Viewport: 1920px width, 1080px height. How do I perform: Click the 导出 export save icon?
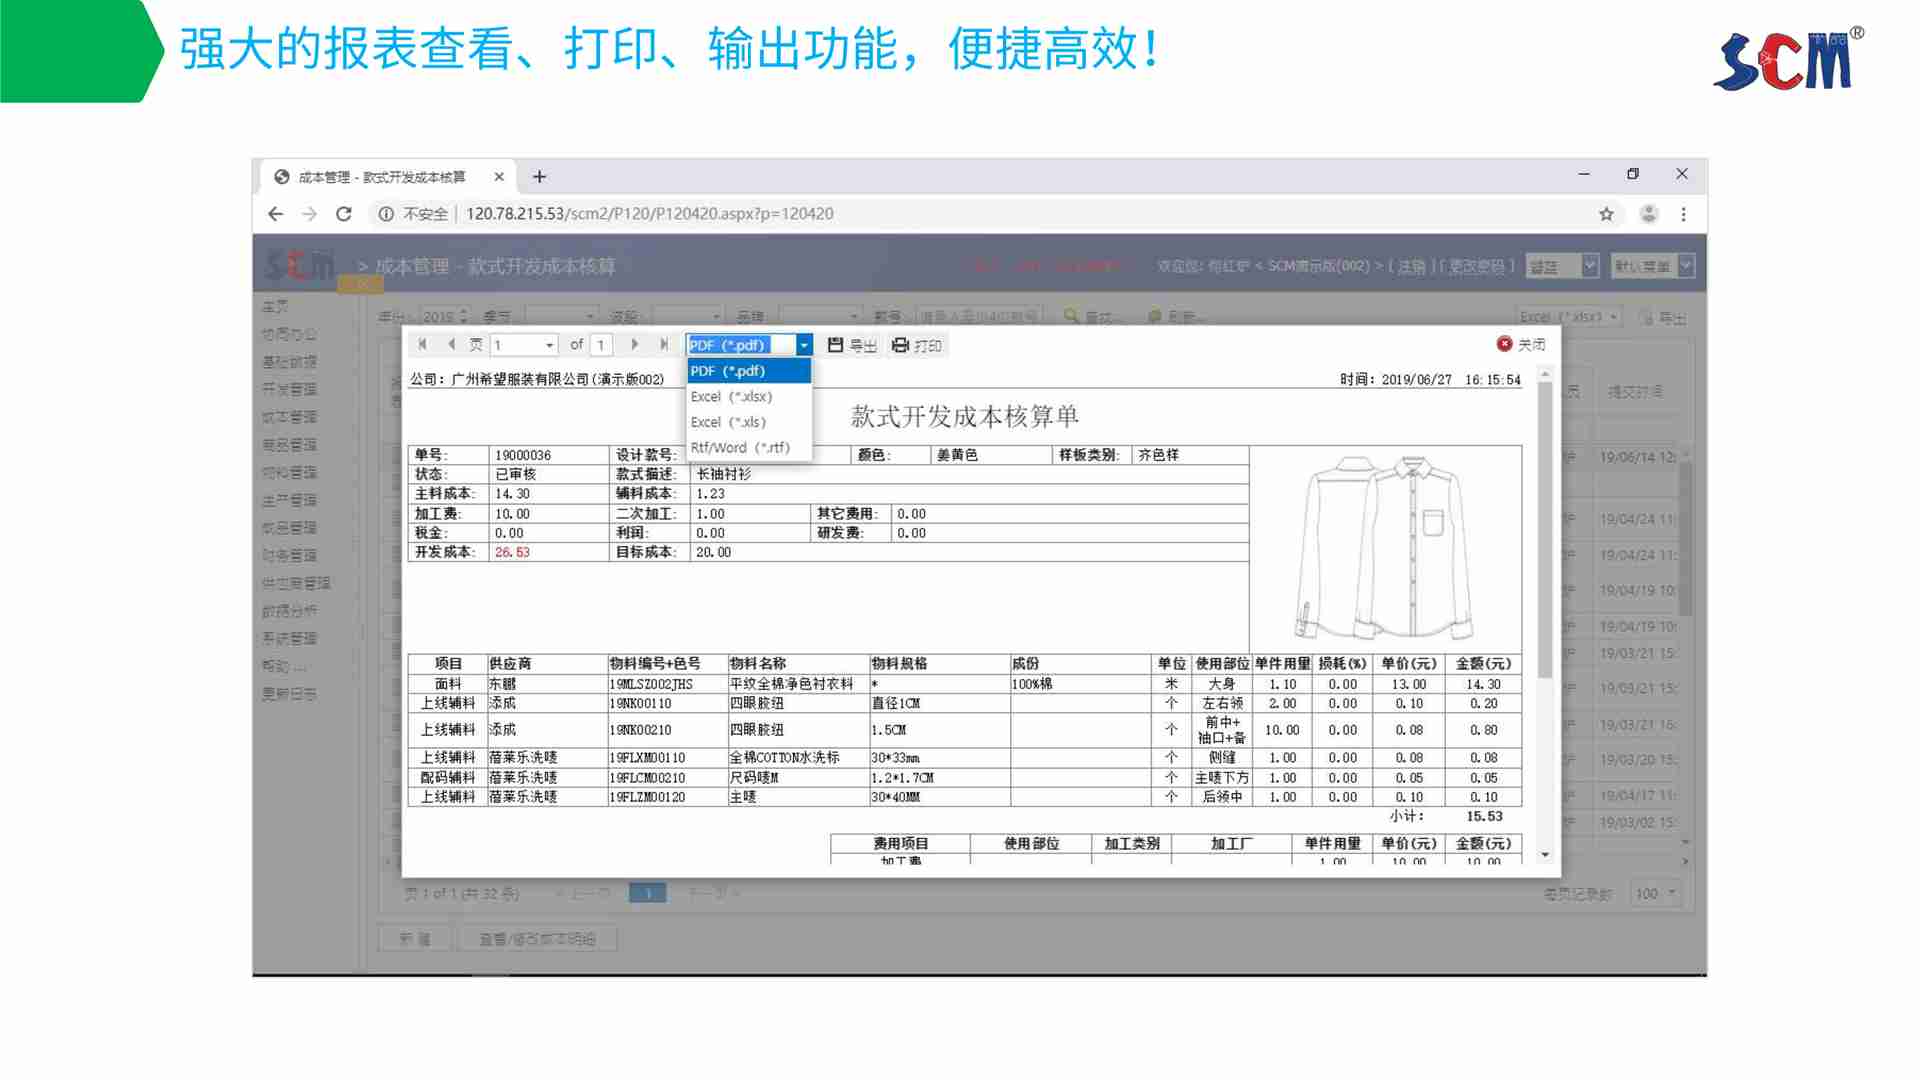pos(836,345)
